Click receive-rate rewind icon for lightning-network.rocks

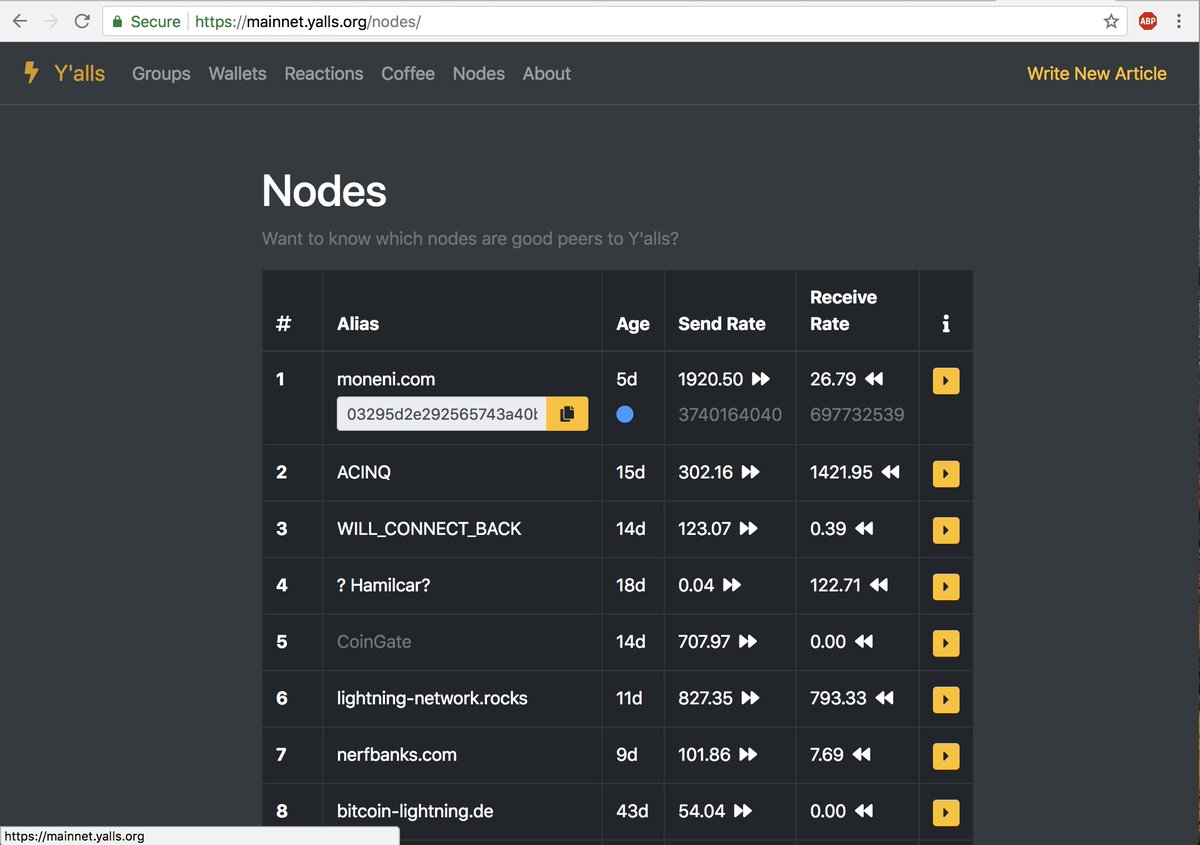click(x=884, y=698)
